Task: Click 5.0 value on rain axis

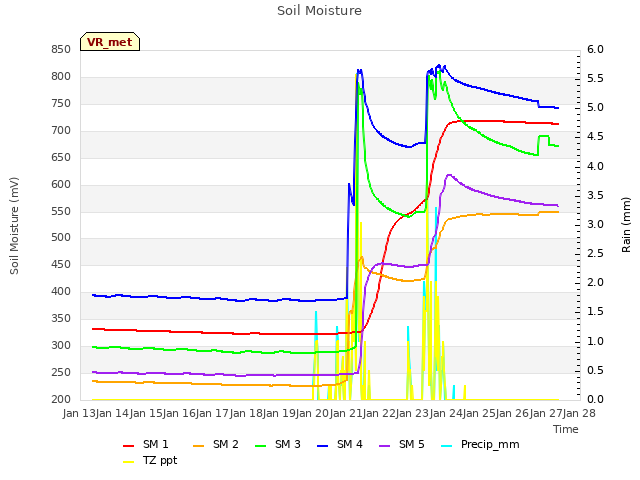Action: (x=595, y=108)
